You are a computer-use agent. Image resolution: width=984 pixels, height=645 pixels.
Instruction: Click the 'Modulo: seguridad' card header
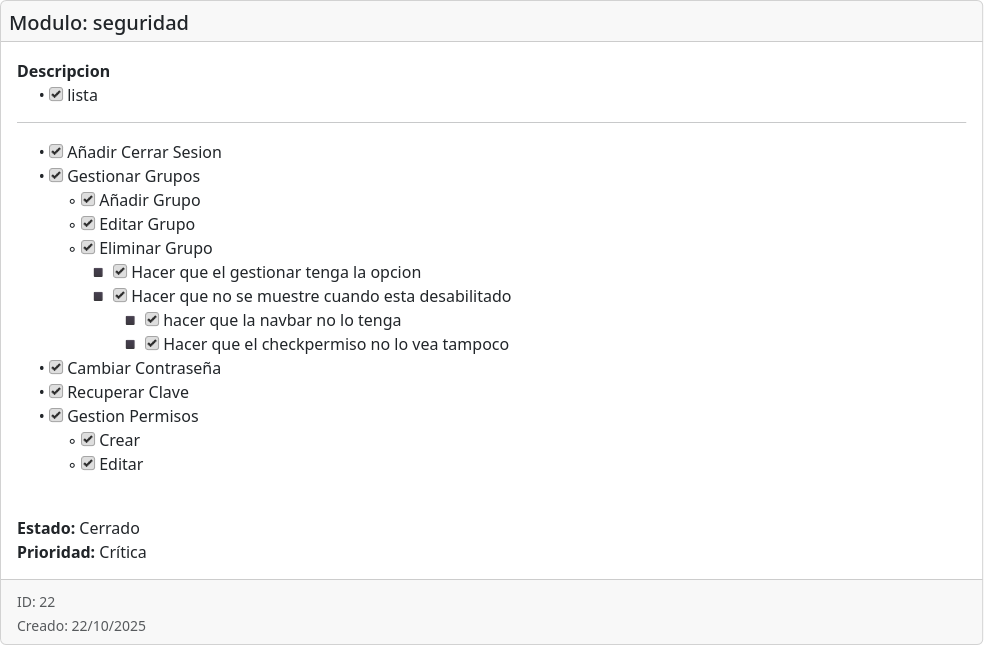pos(99,23)
